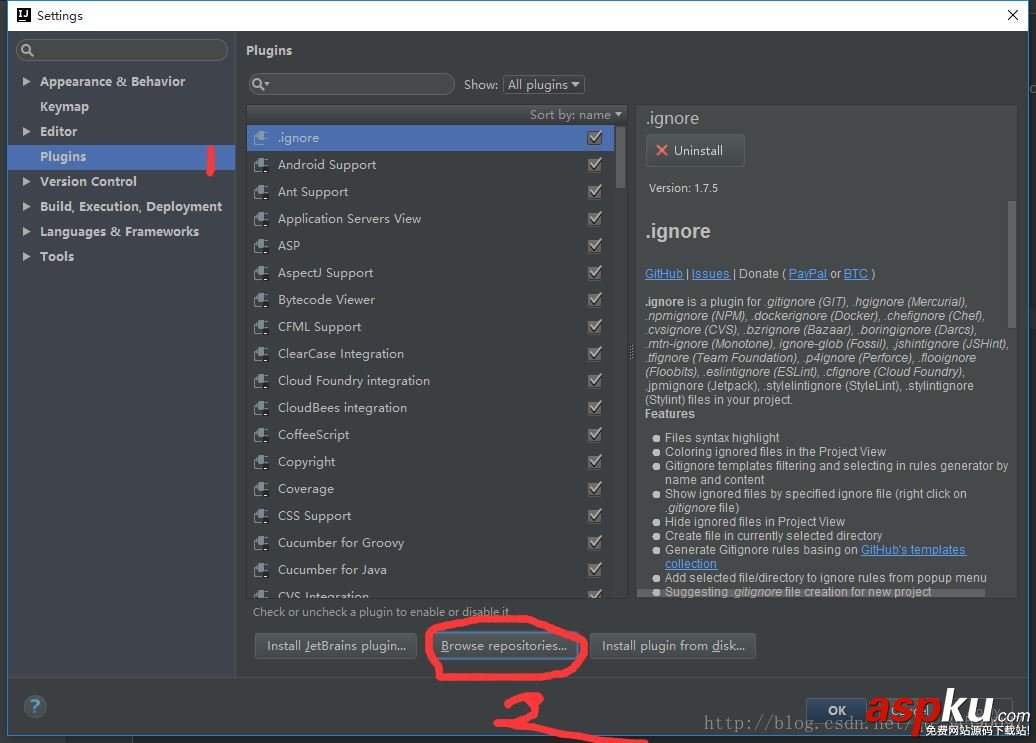Disable the ASP plugin checkbox
This screenshot has width=1036, height=743.
coord(595,245)
